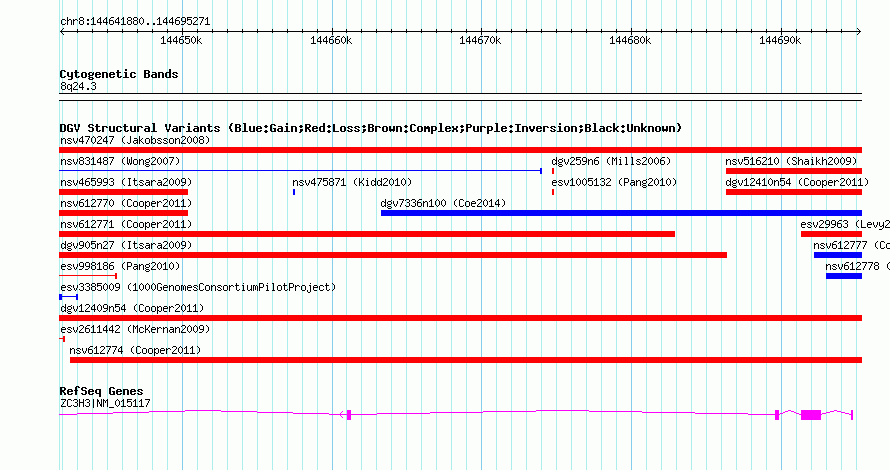Open dgv905n27 (Itsara2009) variant label
This screenshot has width=890, height=470.
(x=126, y=245)
